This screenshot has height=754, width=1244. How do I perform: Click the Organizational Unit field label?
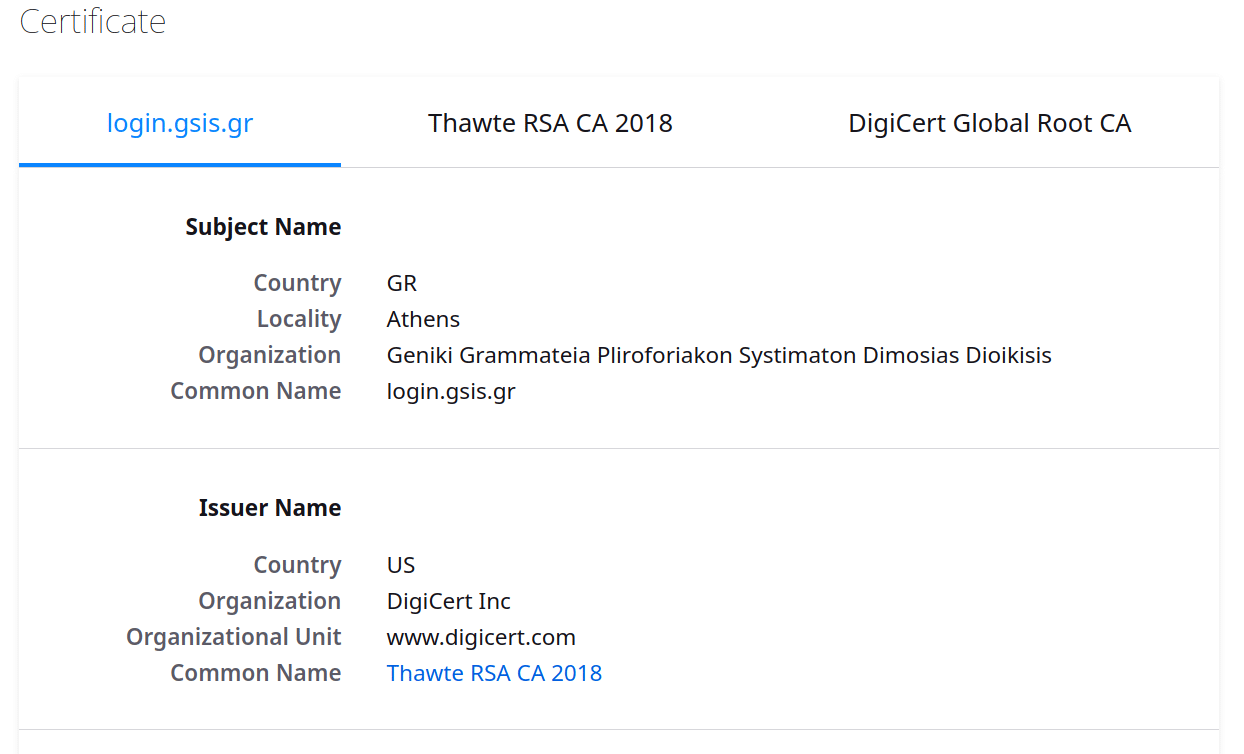click(234, 637)
